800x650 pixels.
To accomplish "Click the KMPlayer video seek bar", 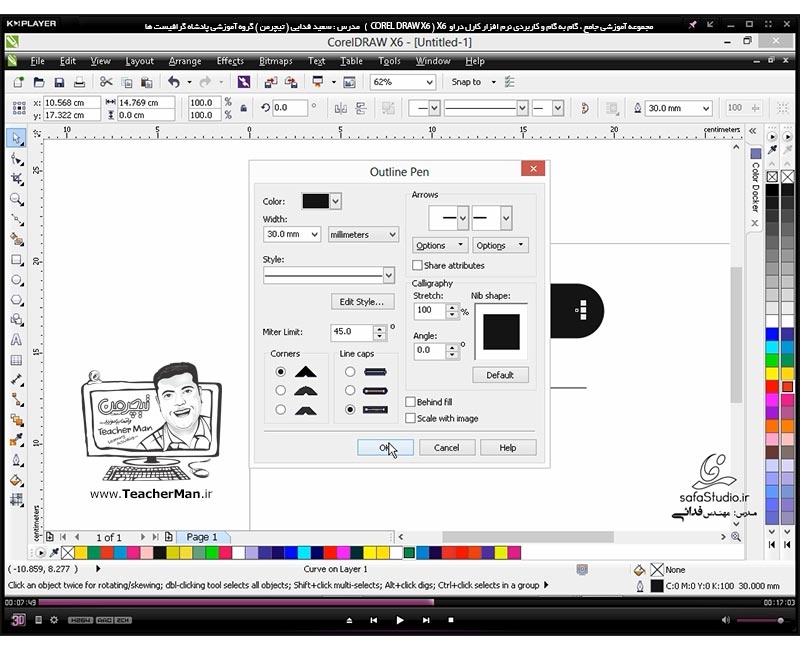I will pyautogui.click(x=399, y=602).
